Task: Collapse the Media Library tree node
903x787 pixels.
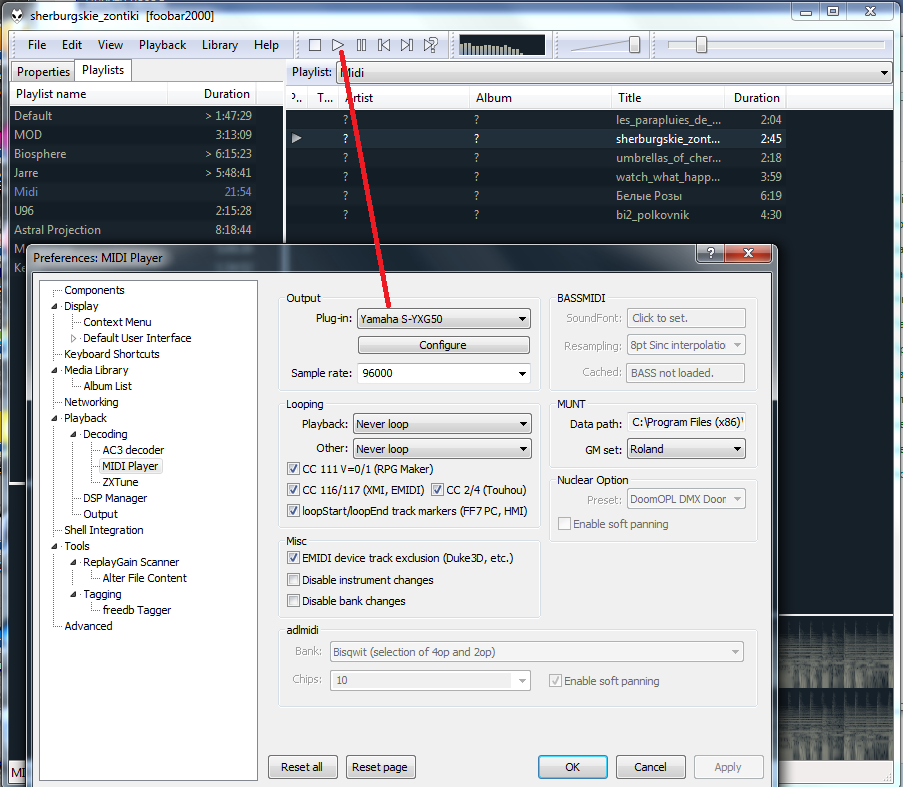Action: (x=55, y=370)
